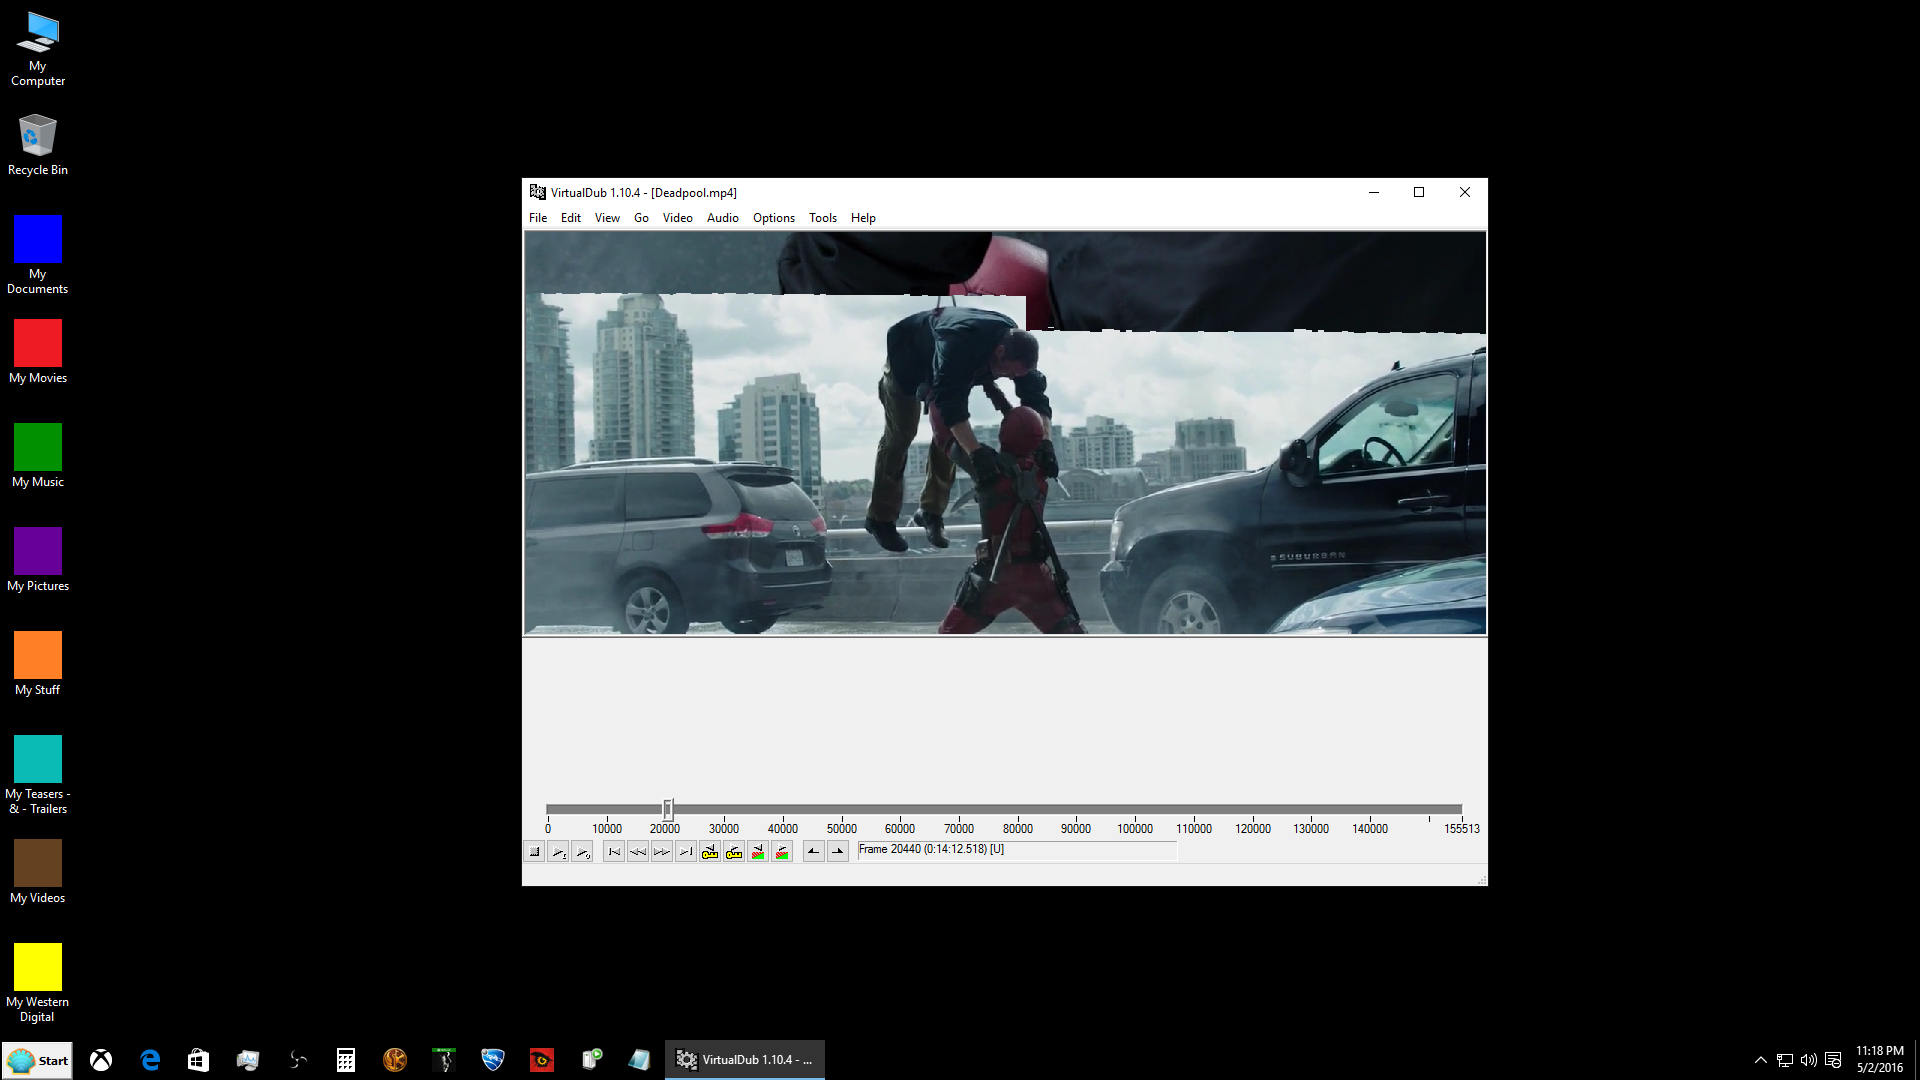
Task: Step backward one frame
Action: [638, 852]
